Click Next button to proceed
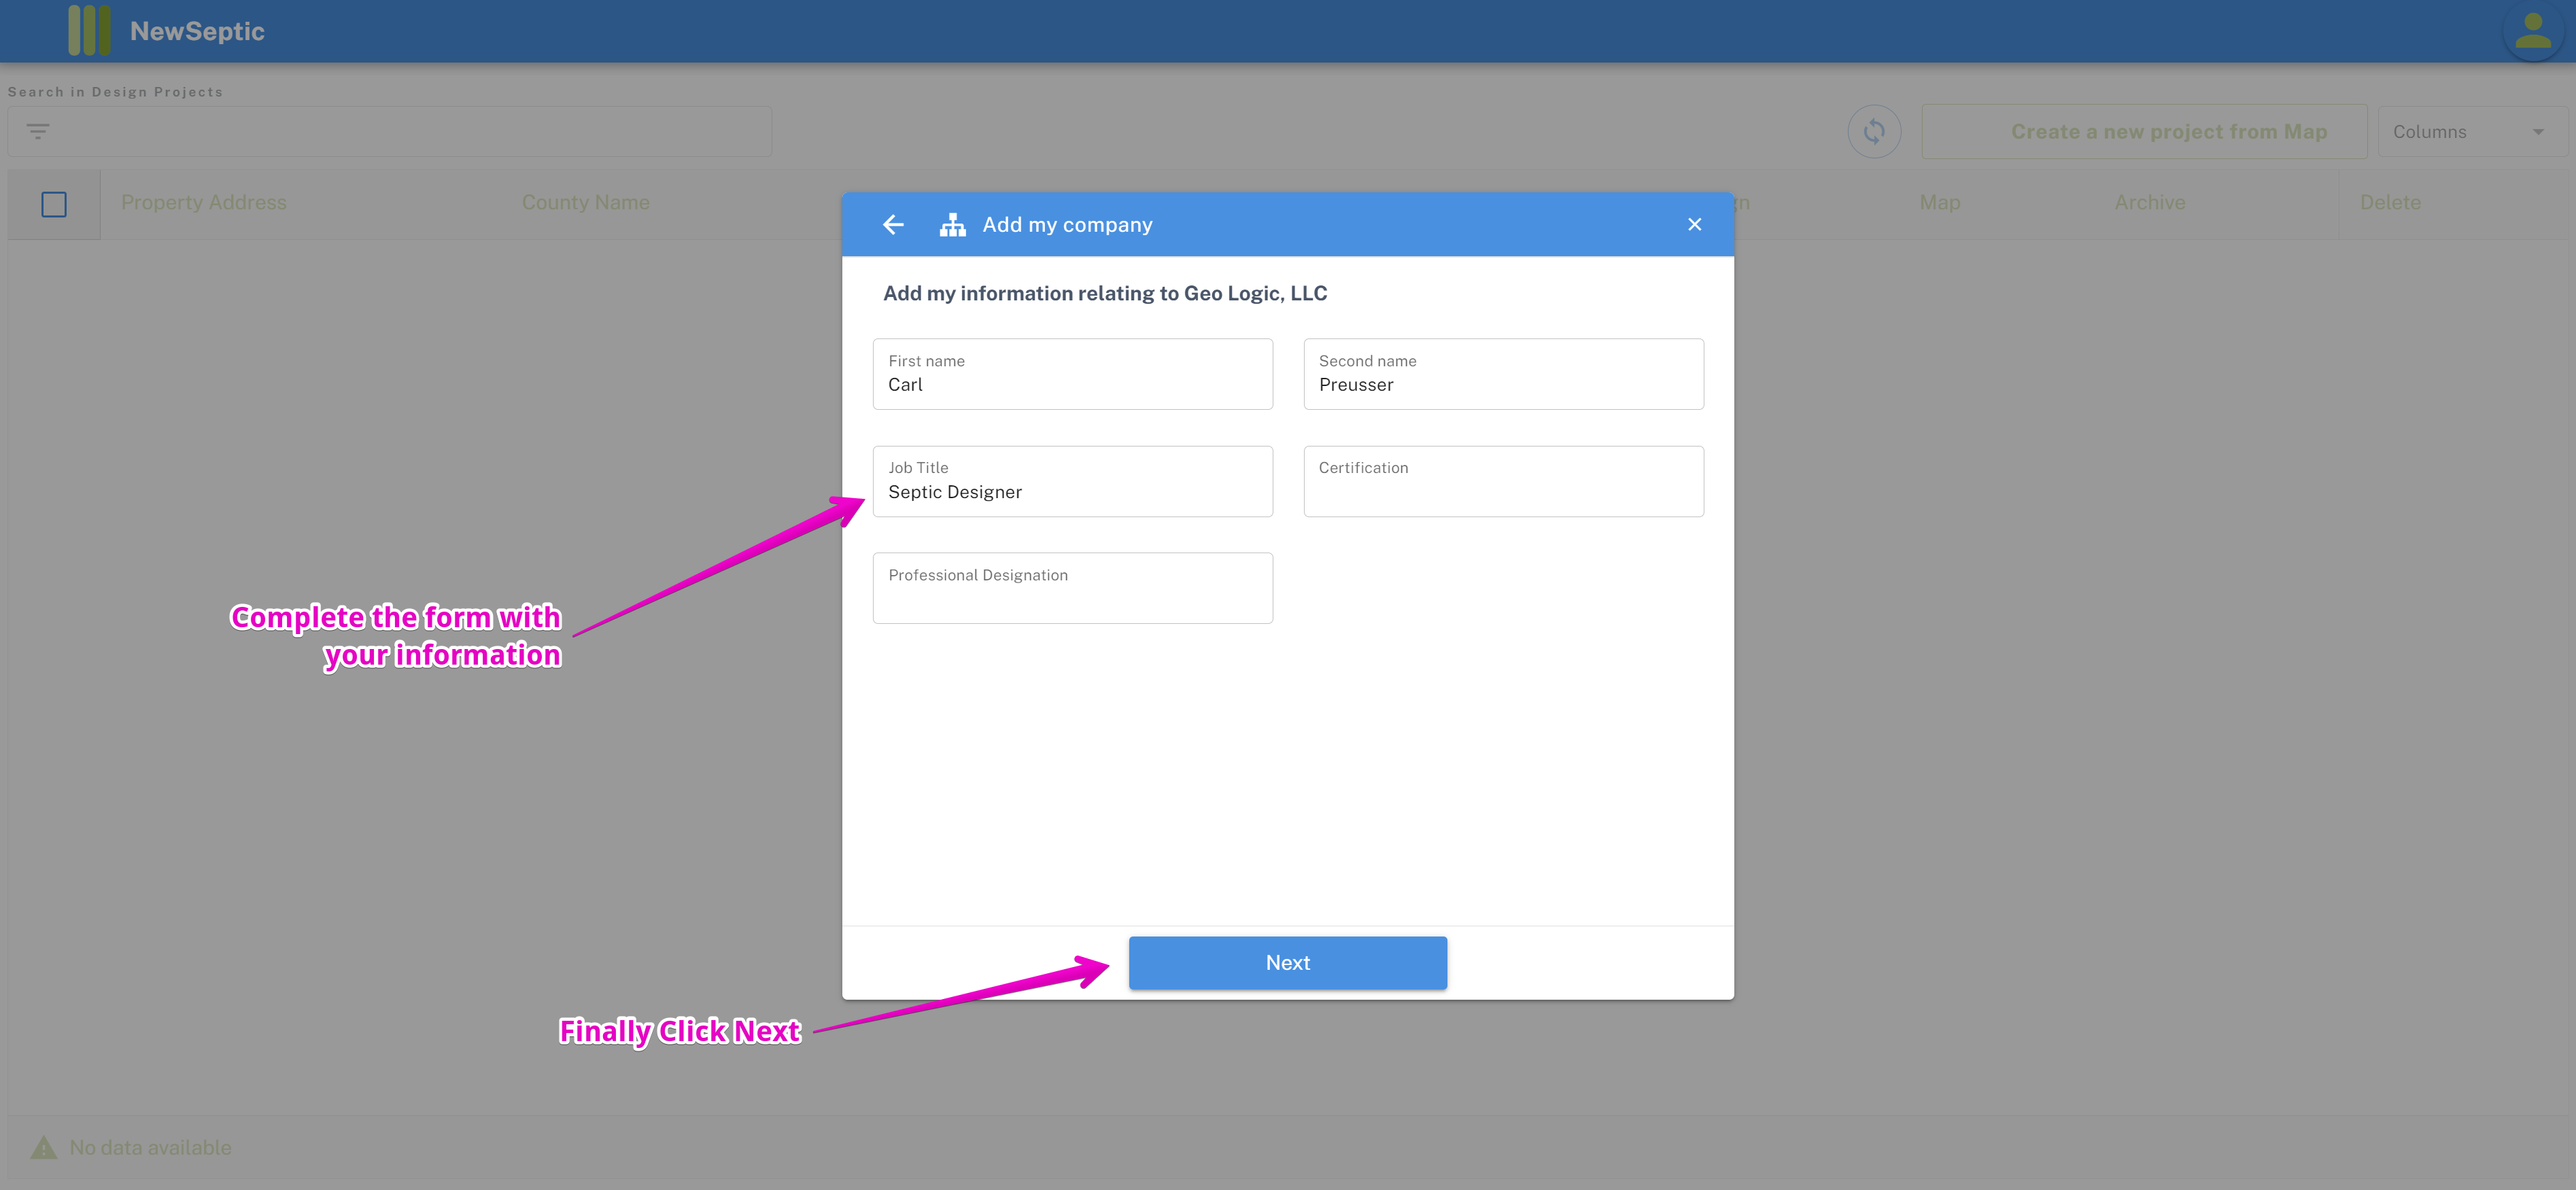The height and width of the screenshot is (1190, 2576). coord(1288,962)
